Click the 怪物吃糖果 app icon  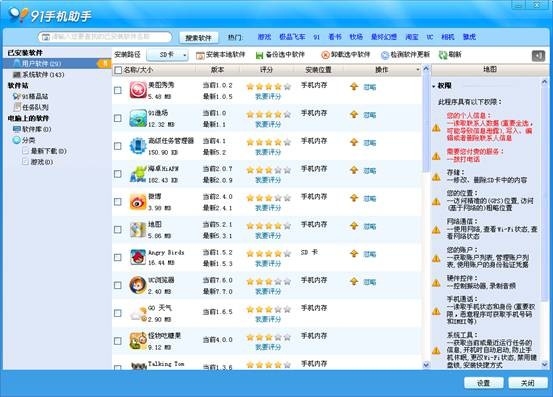[138, 341]
